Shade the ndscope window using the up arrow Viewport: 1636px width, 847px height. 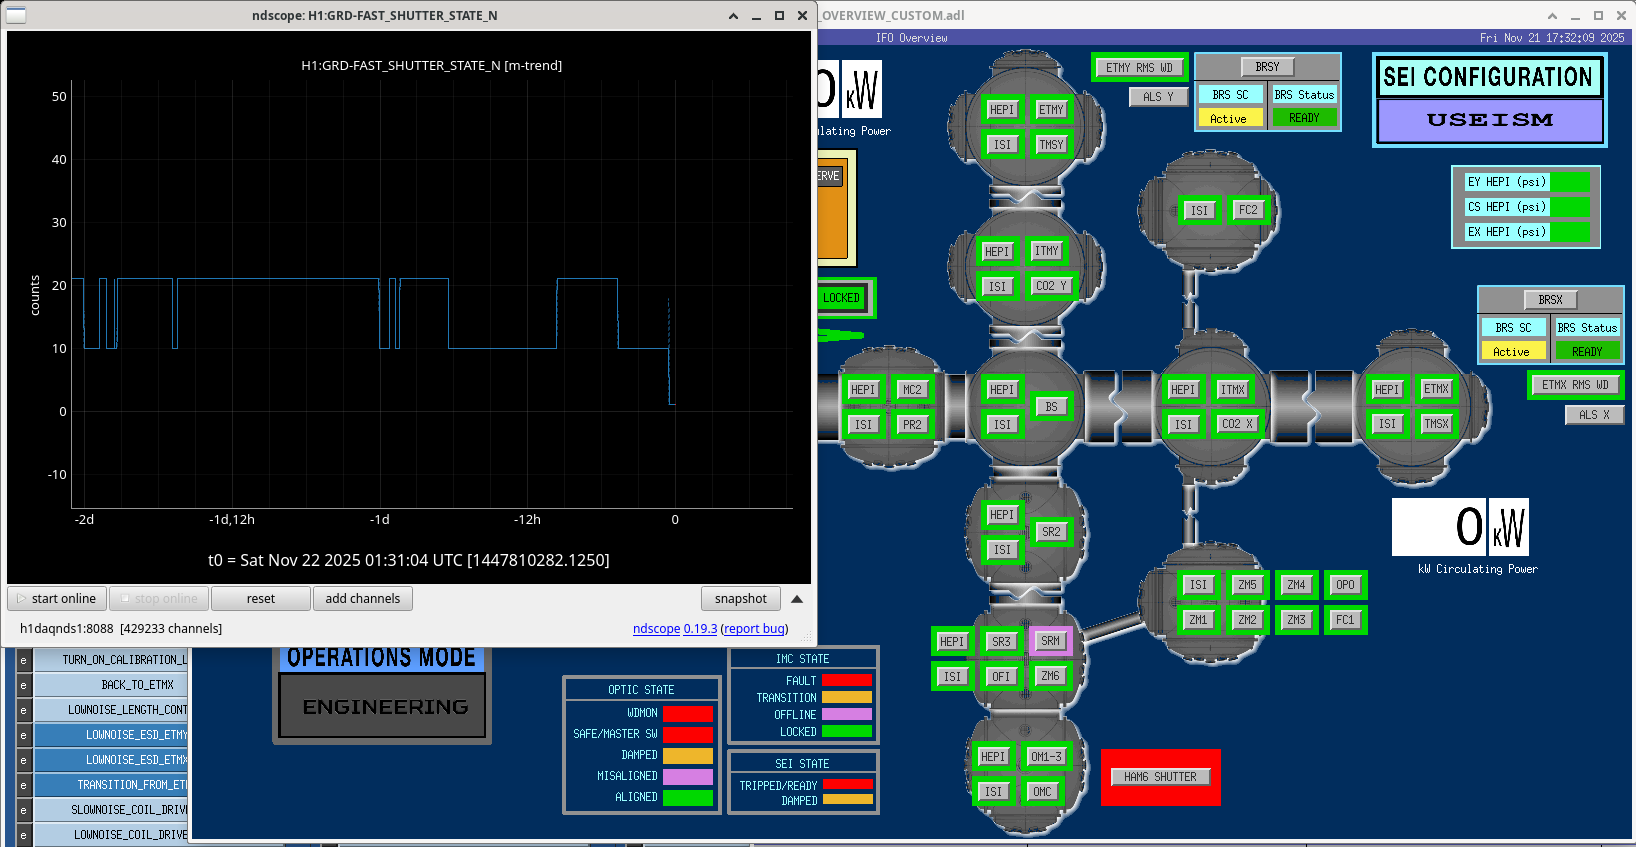(733, 16)
